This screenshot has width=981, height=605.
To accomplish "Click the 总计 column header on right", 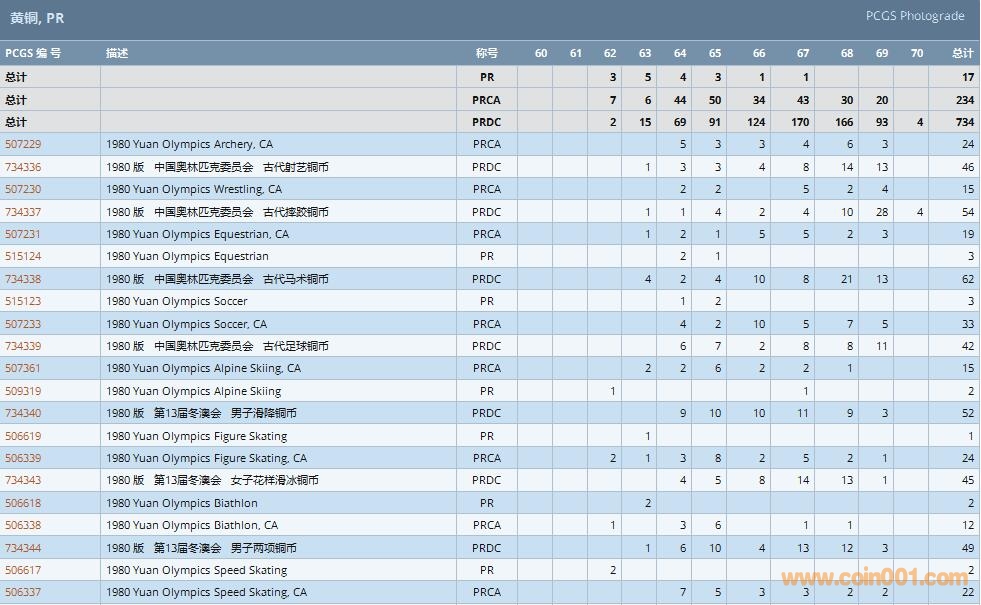I will 962,53.
